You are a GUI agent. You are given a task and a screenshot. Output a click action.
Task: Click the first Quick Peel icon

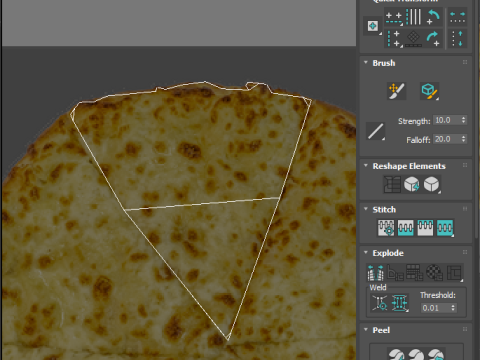pos(396,354)
